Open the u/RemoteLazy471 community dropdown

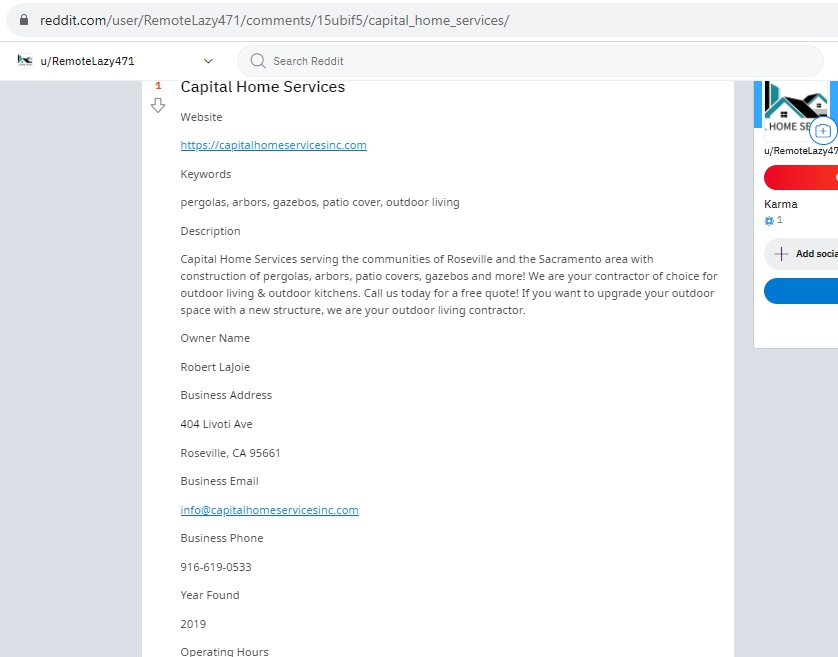(208, 61)
